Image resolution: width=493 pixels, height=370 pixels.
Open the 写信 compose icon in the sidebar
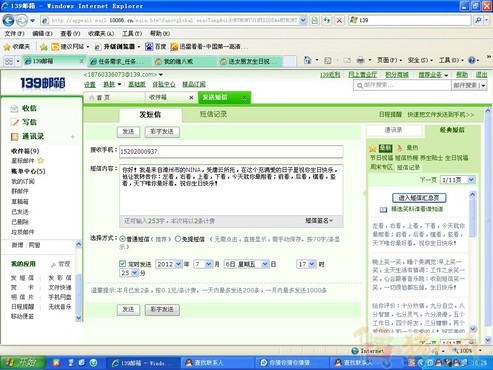coord(14,122)
